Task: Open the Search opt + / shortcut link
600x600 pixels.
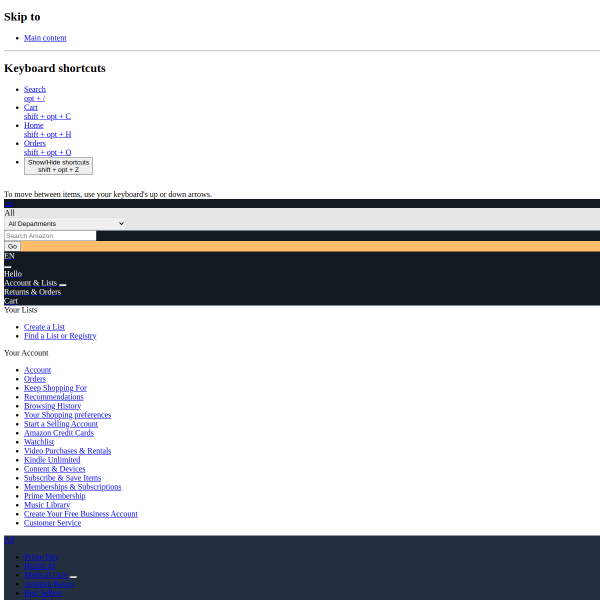Action: pyautogui.click(x=35, y=94)
